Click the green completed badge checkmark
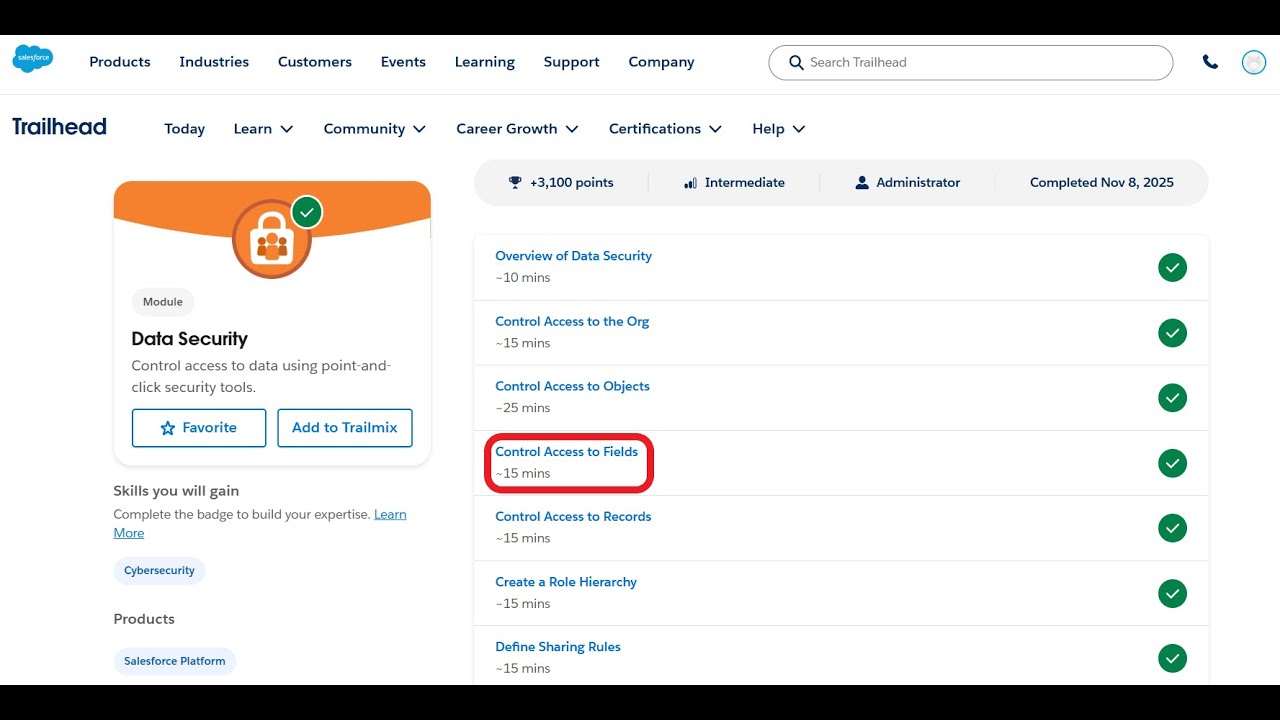This screenshot has height=720, width=1280. (307, 212)
